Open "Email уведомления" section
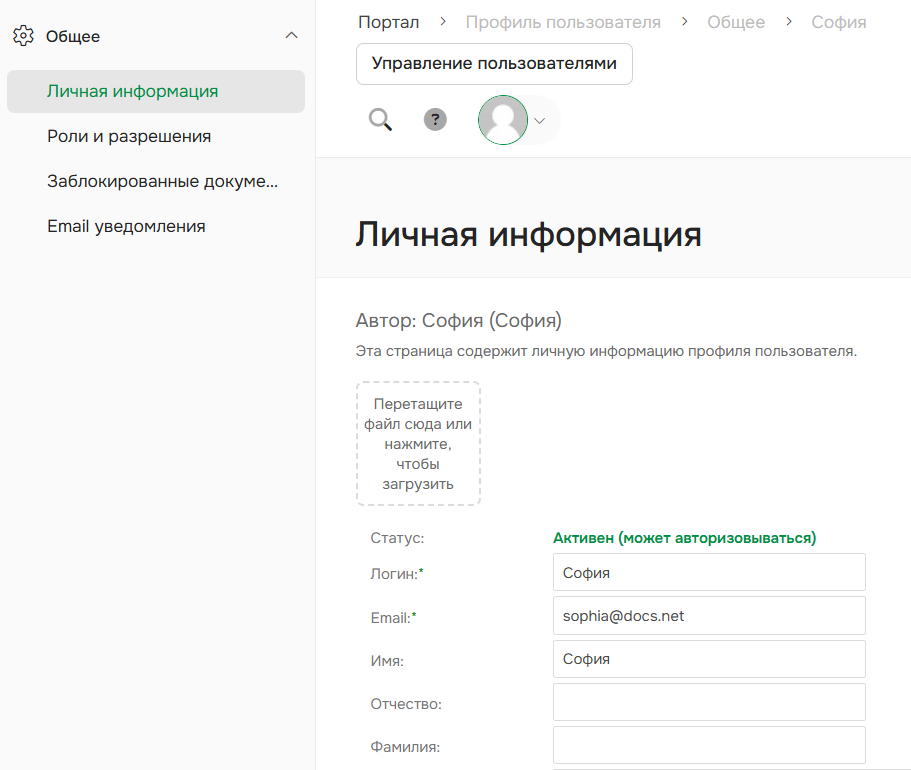 [x=125, y=226]
